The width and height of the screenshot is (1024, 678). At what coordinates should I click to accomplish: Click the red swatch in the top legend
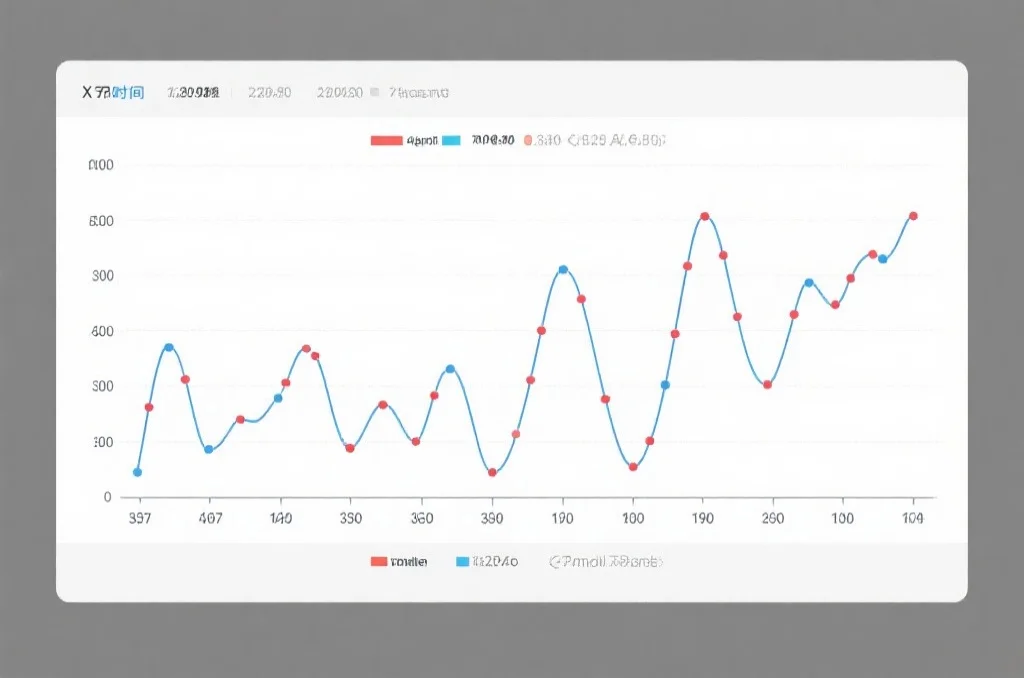click(x=386, y=141)
